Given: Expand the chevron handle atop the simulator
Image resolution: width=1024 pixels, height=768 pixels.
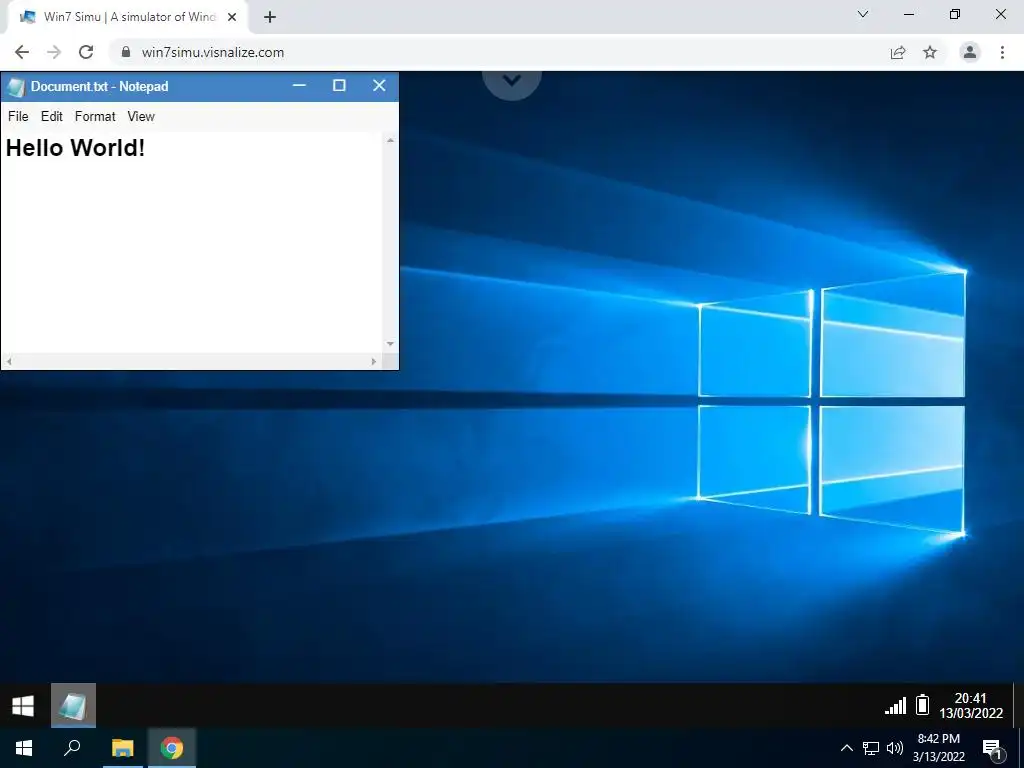Looking at the screenshot, I should click(512, 81).
